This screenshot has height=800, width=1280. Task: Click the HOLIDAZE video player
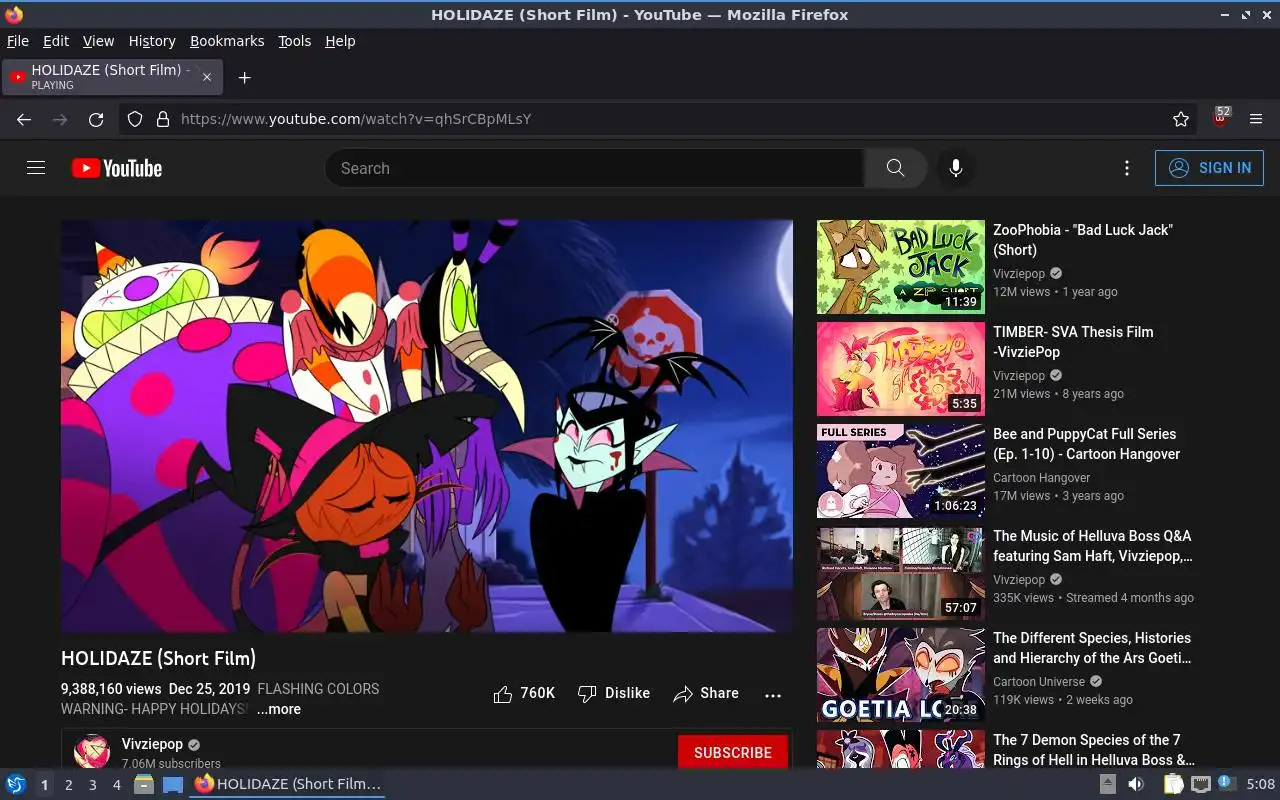click(x=427, y=426)
